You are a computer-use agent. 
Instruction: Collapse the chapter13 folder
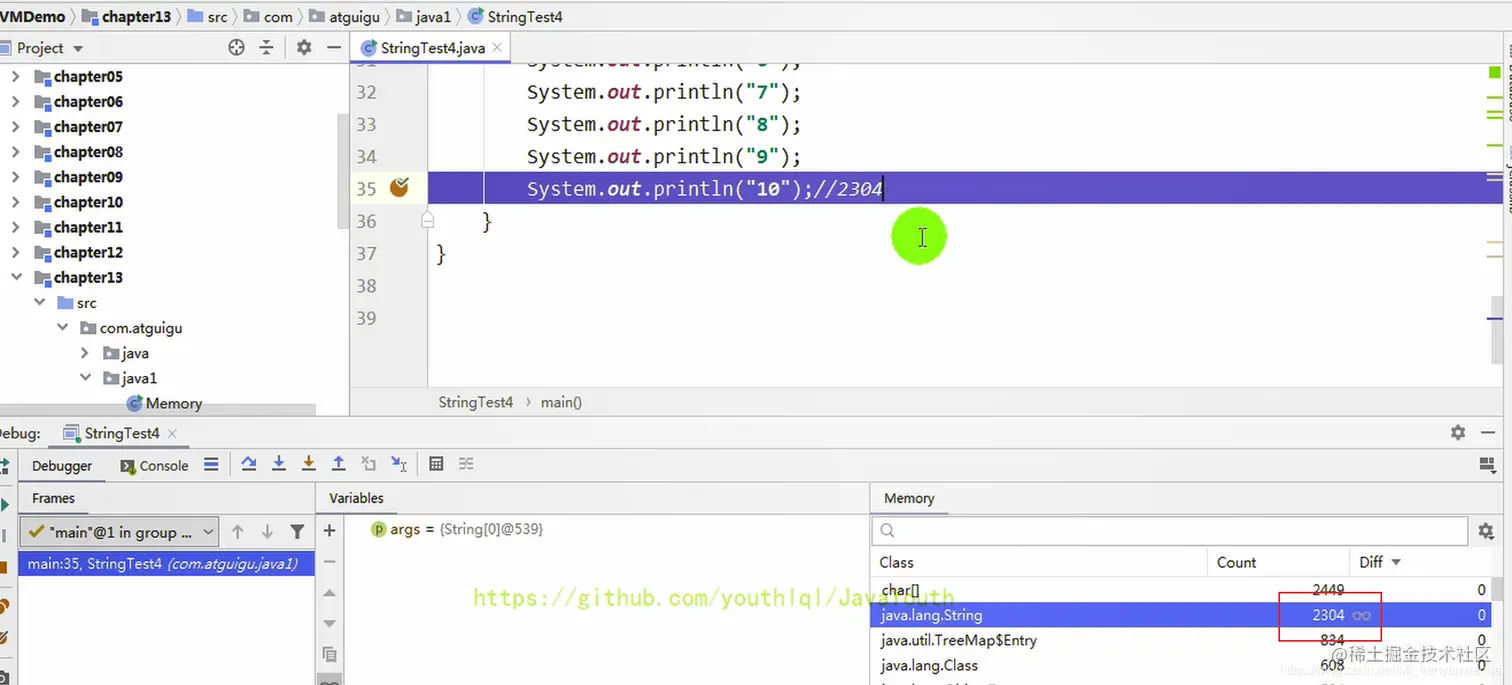tap(15, 277)
